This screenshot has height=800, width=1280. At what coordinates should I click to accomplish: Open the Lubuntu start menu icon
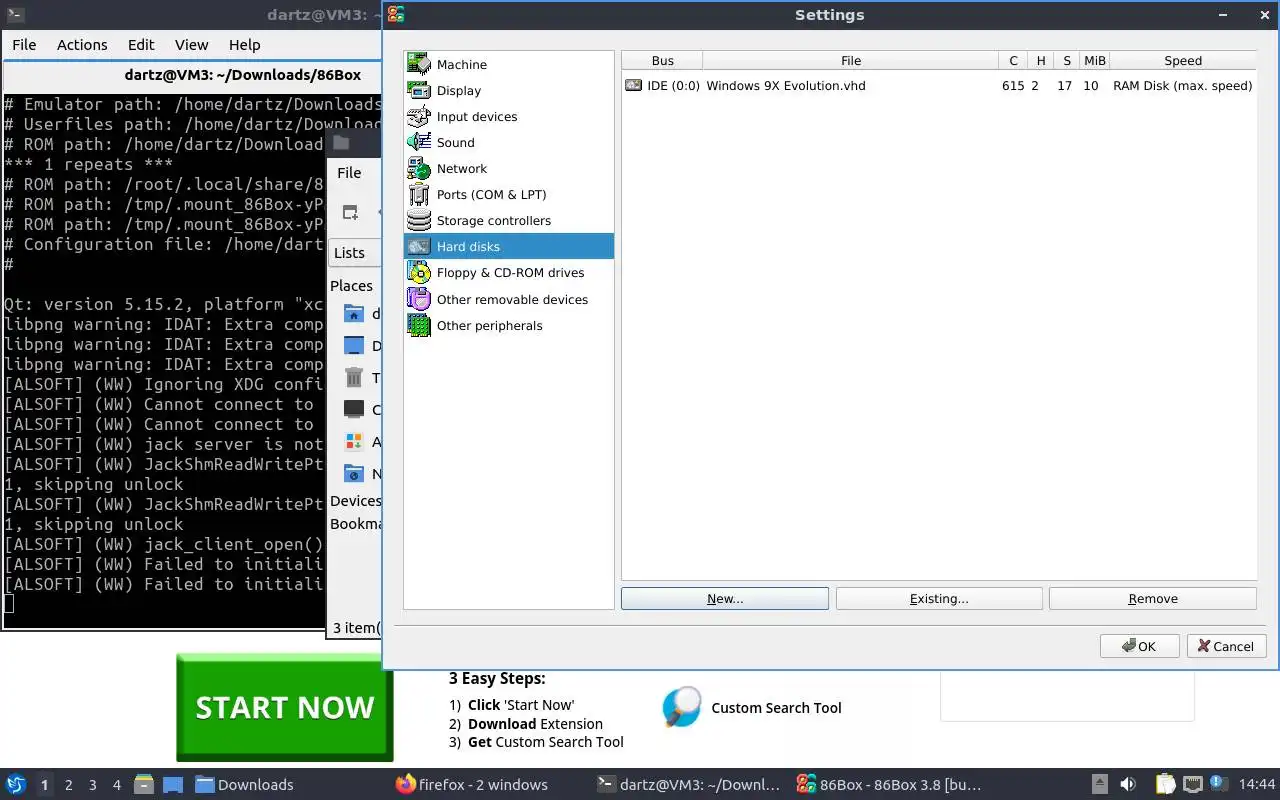pyautogui.click(x=16, y=784)
